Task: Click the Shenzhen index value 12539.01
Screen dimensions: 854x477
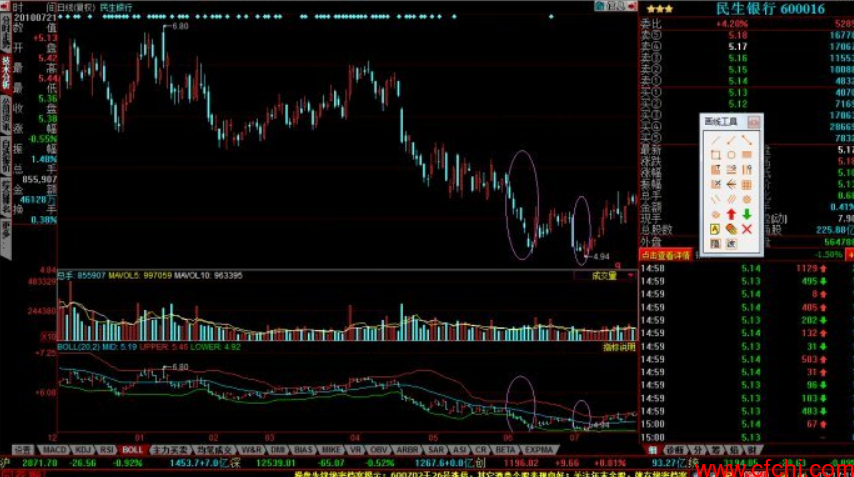Action: pyautogui.click(x=275, y=463)
